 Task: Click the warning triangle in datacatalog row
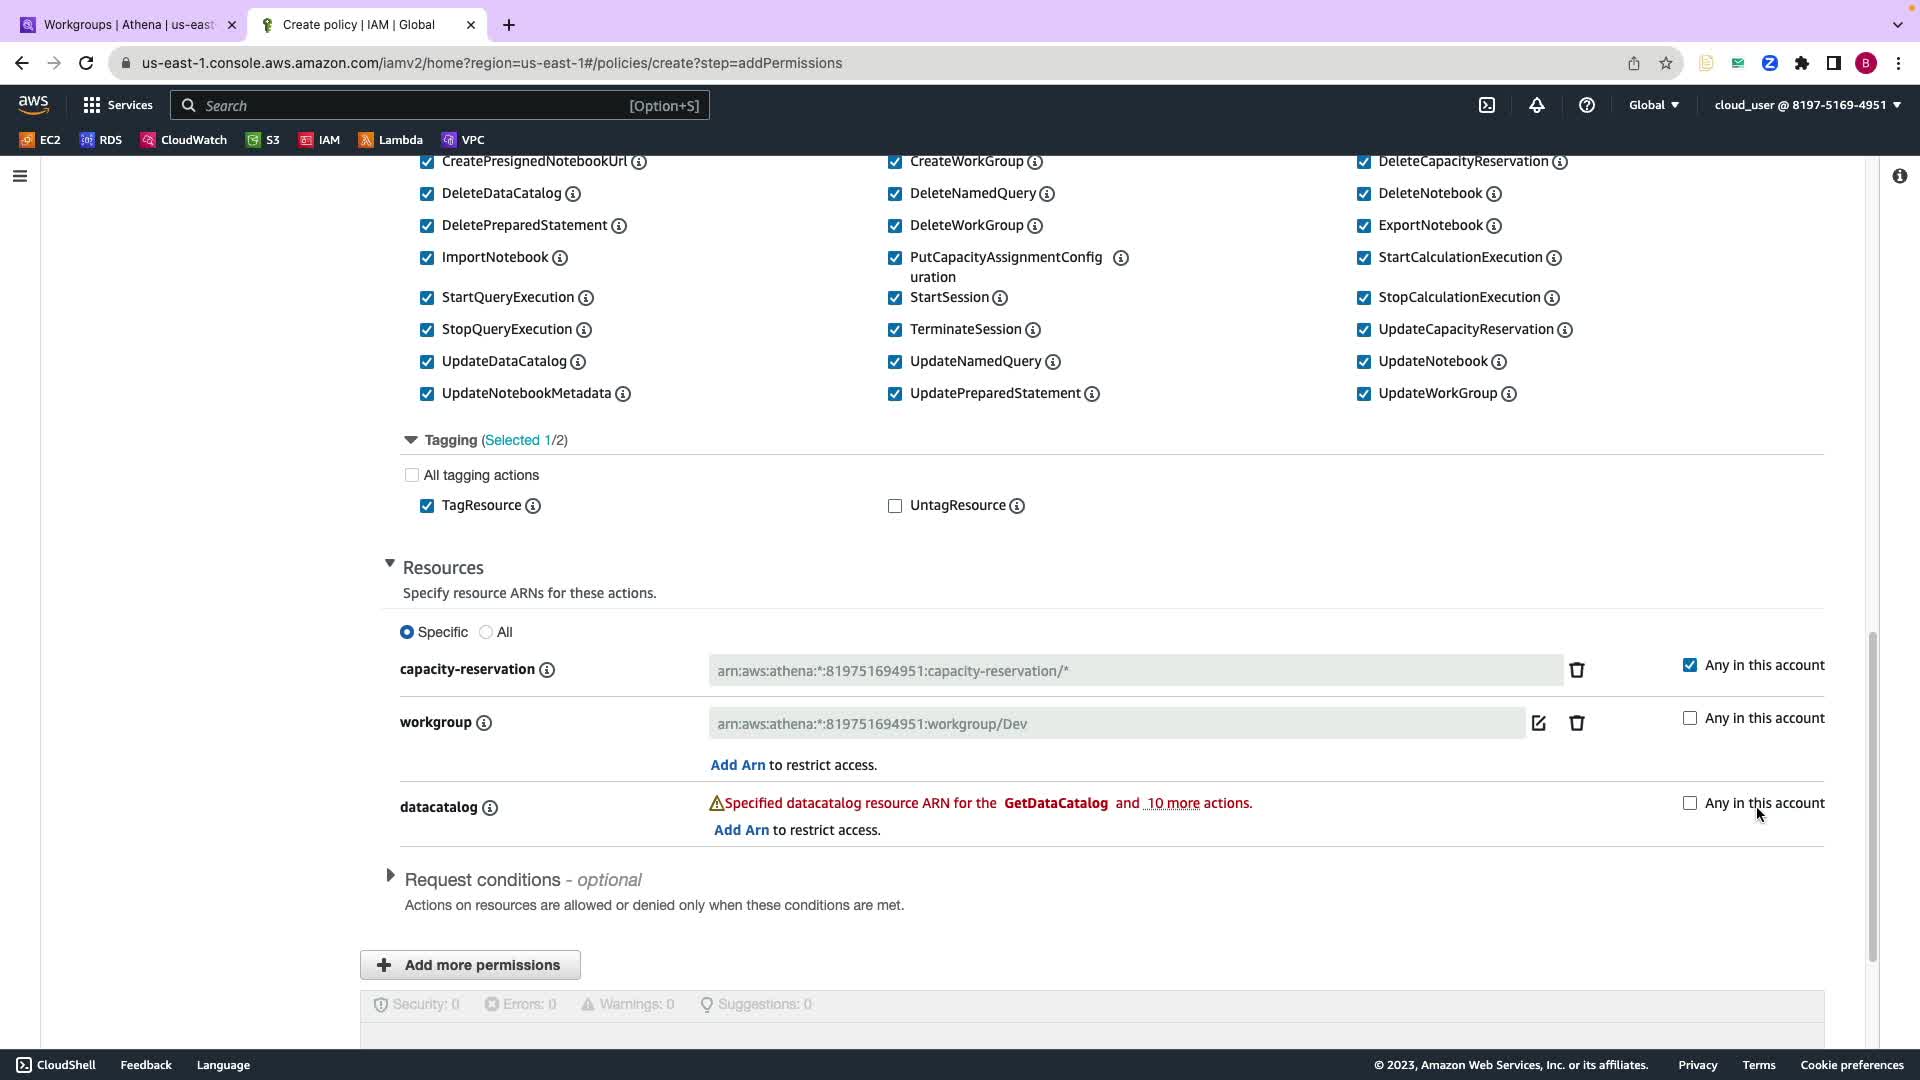point(716,804)
